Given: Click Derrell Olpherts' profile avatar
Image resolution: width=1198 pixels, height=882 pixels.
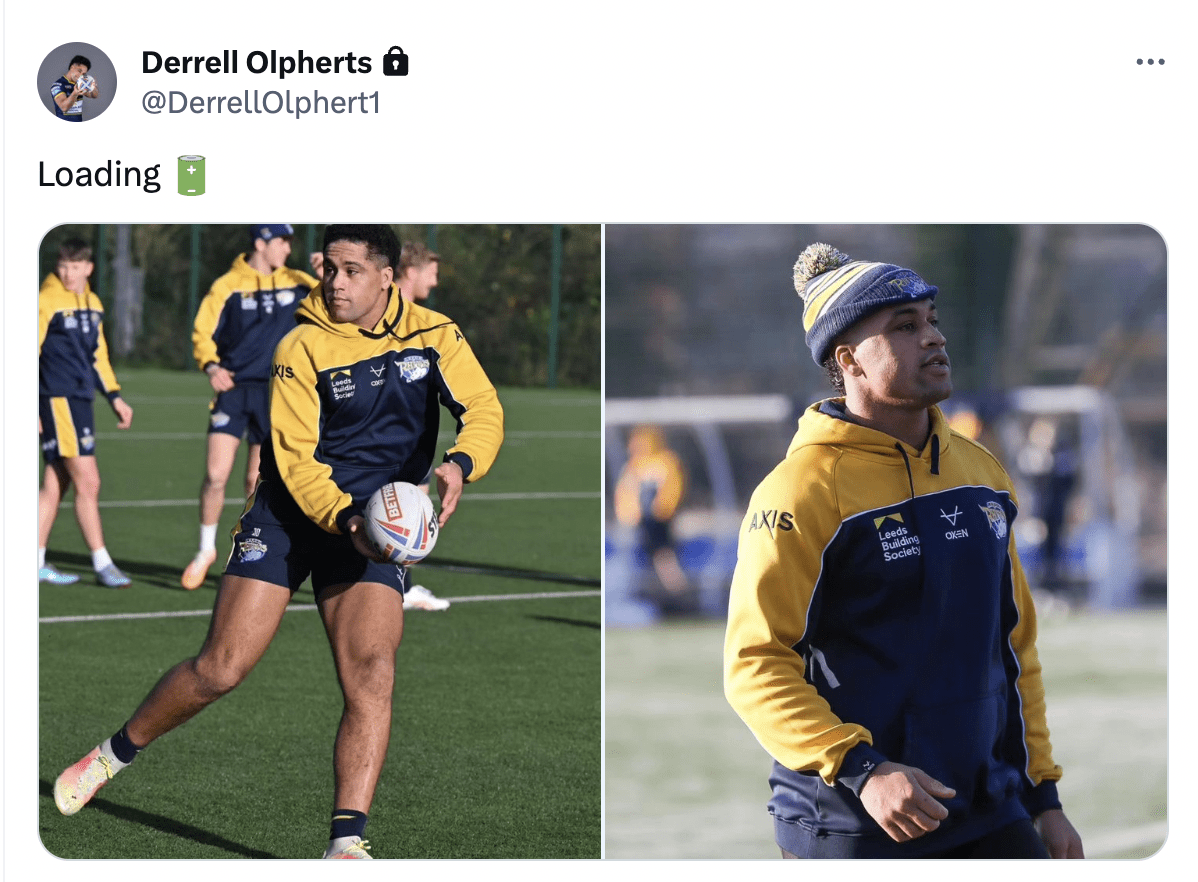Looking at the screenshot, I should pos(76,82).
